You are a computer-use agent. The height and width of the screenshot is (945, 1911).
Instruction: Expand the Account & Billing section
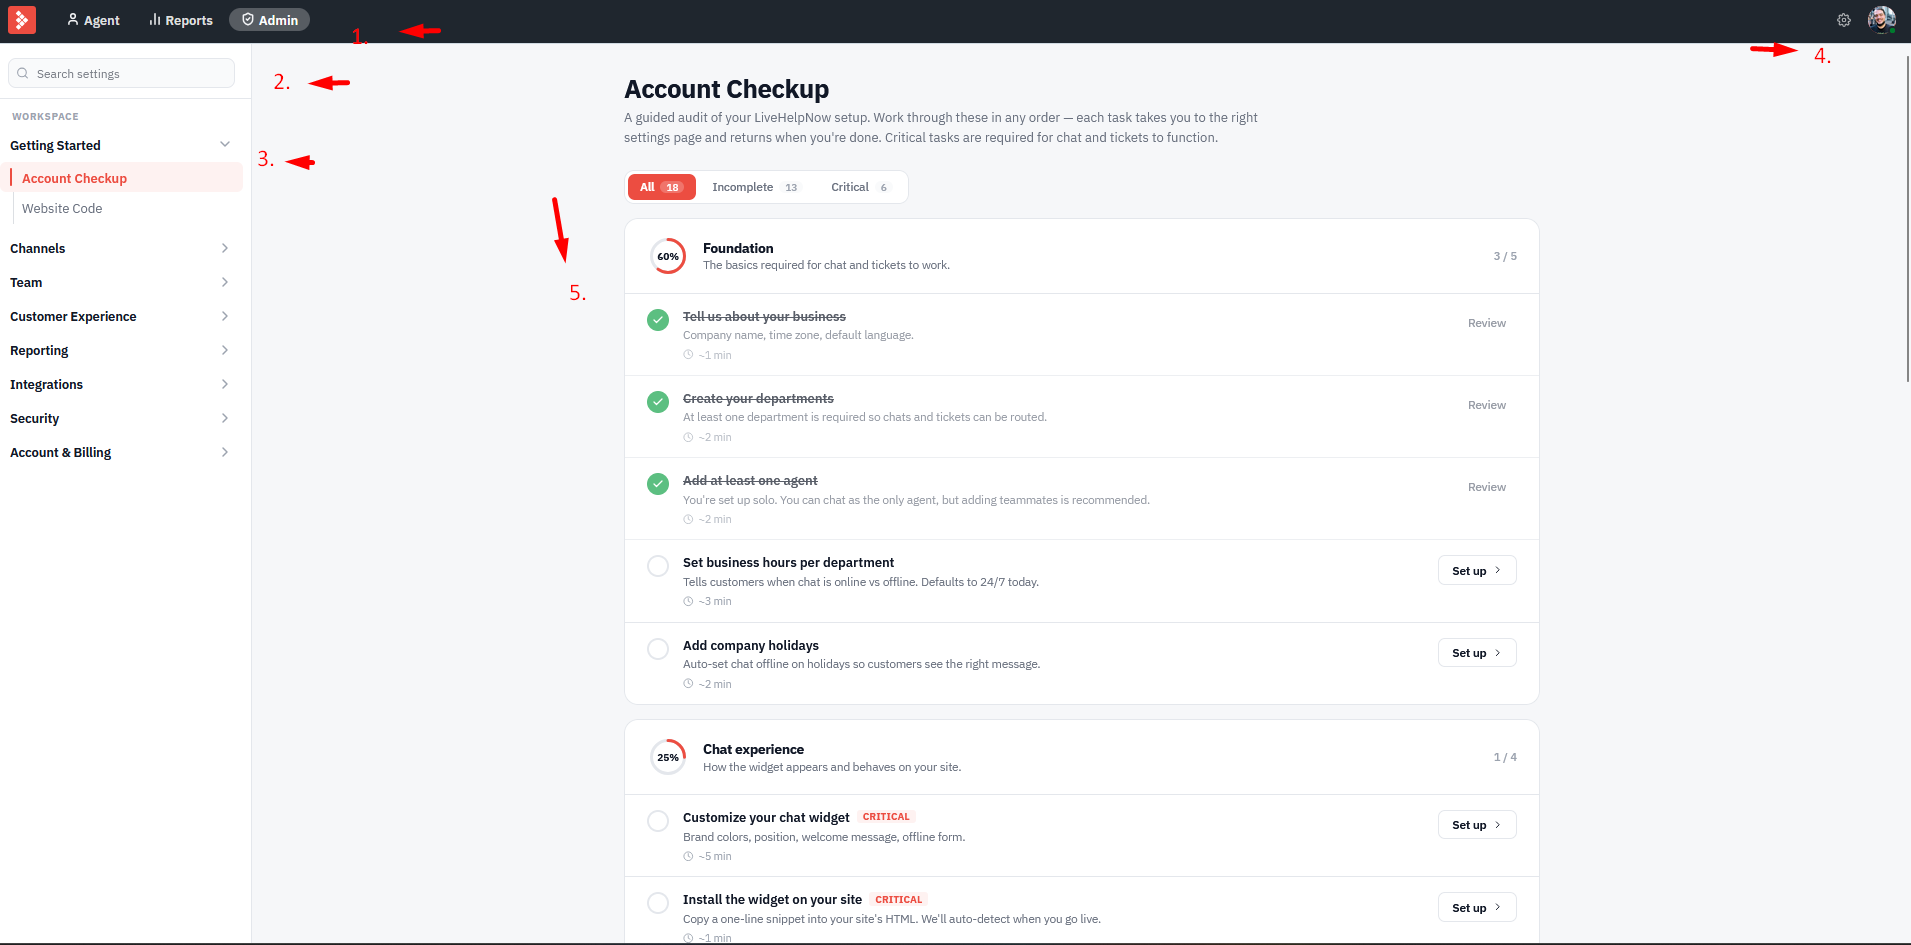point(121,452)
